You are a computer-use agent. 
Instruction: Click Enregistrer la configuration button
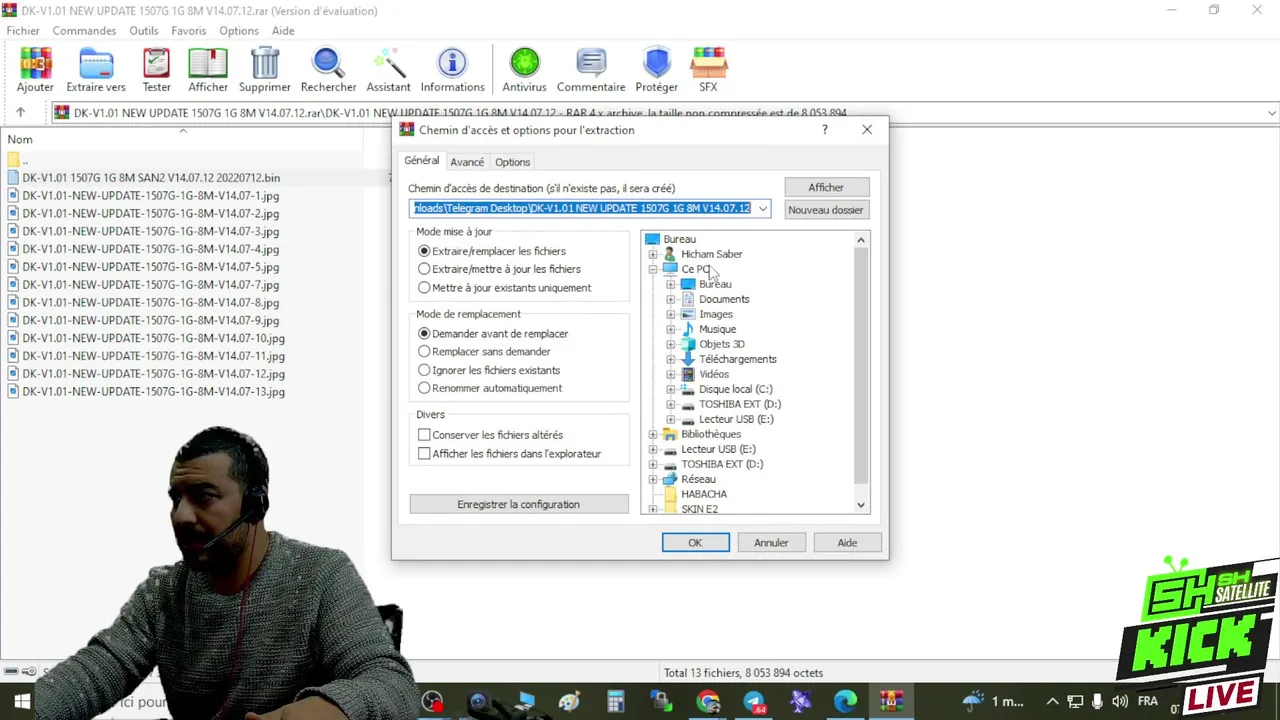[x=518, y=505]
